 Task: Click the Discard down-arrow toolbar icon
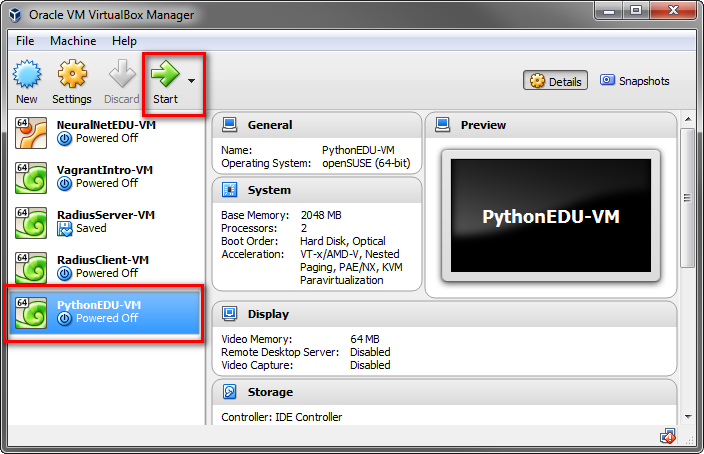122,73
